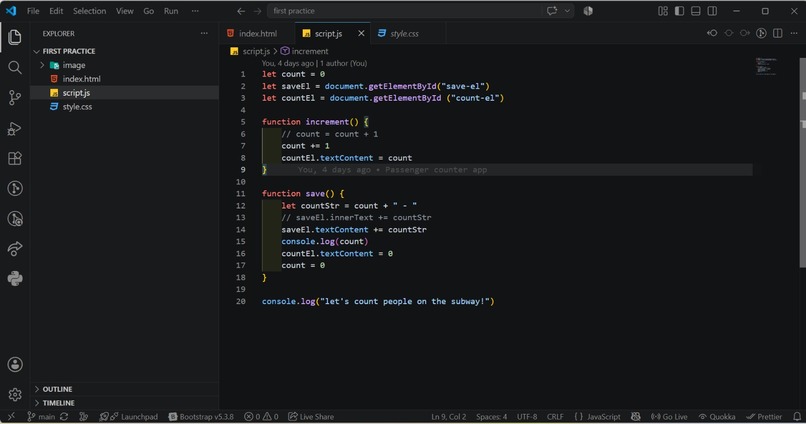Open the Live Share activity bar view
This screenshot has height=424, width=806.
[x=15, y=249]
